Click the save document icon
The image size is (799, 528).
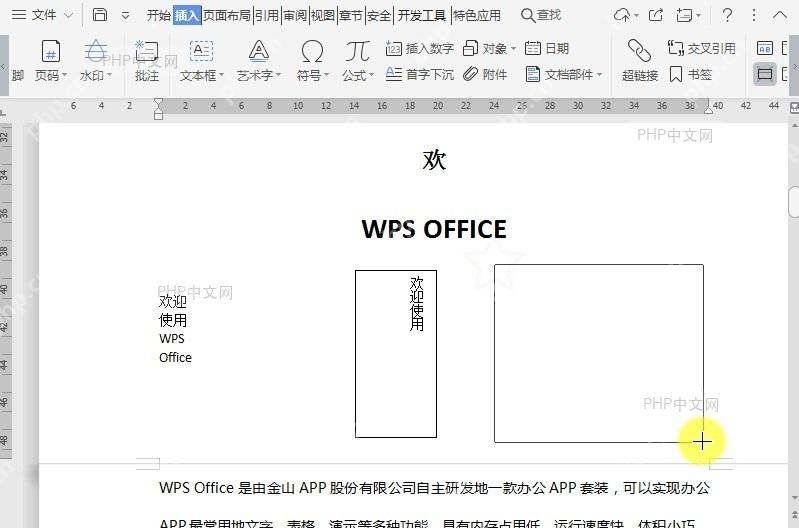(x=100, y=15)
